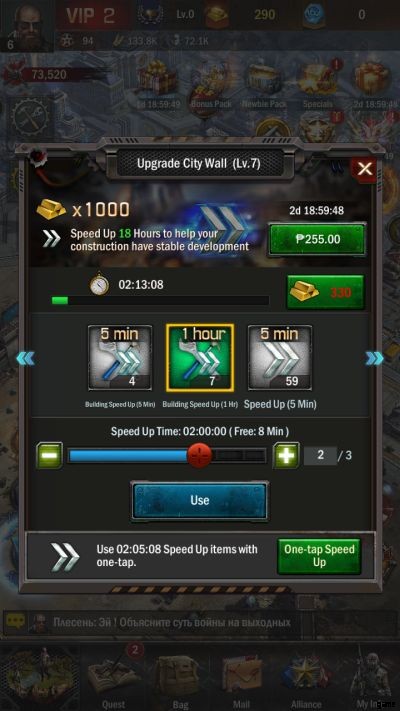Click the speed-up quantity slider handle
The image size is (400, 711).
pyautogui.click(x=200, y=455)
